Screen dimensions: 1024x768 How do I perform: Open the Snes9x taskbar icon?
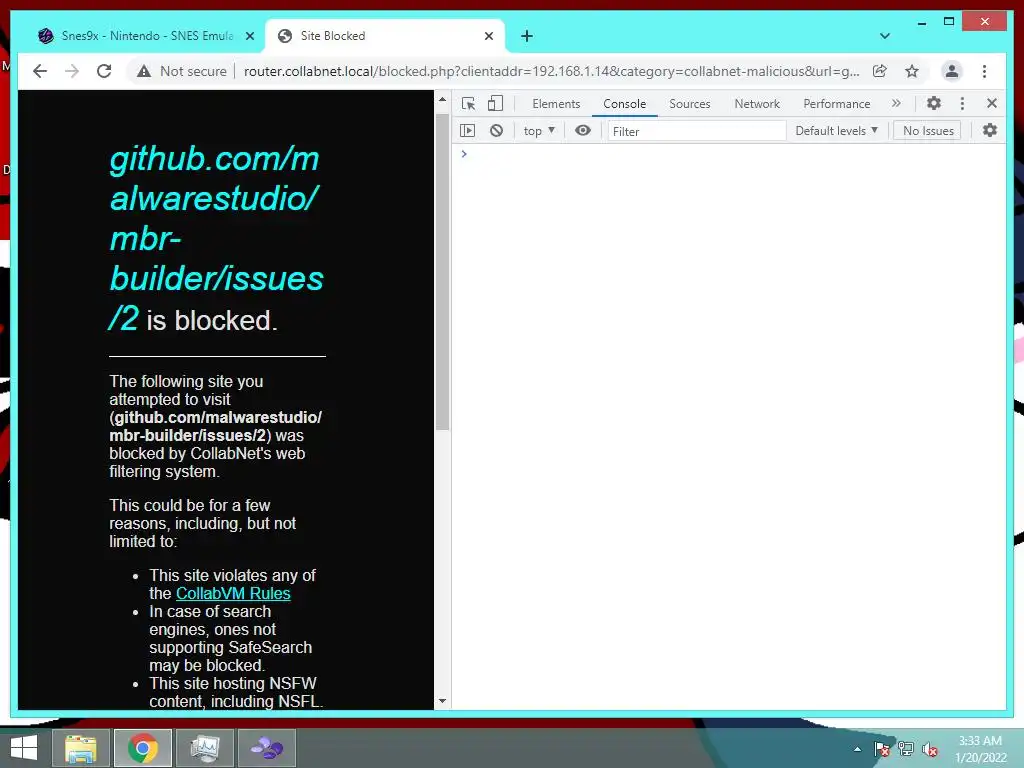[267, 748]
